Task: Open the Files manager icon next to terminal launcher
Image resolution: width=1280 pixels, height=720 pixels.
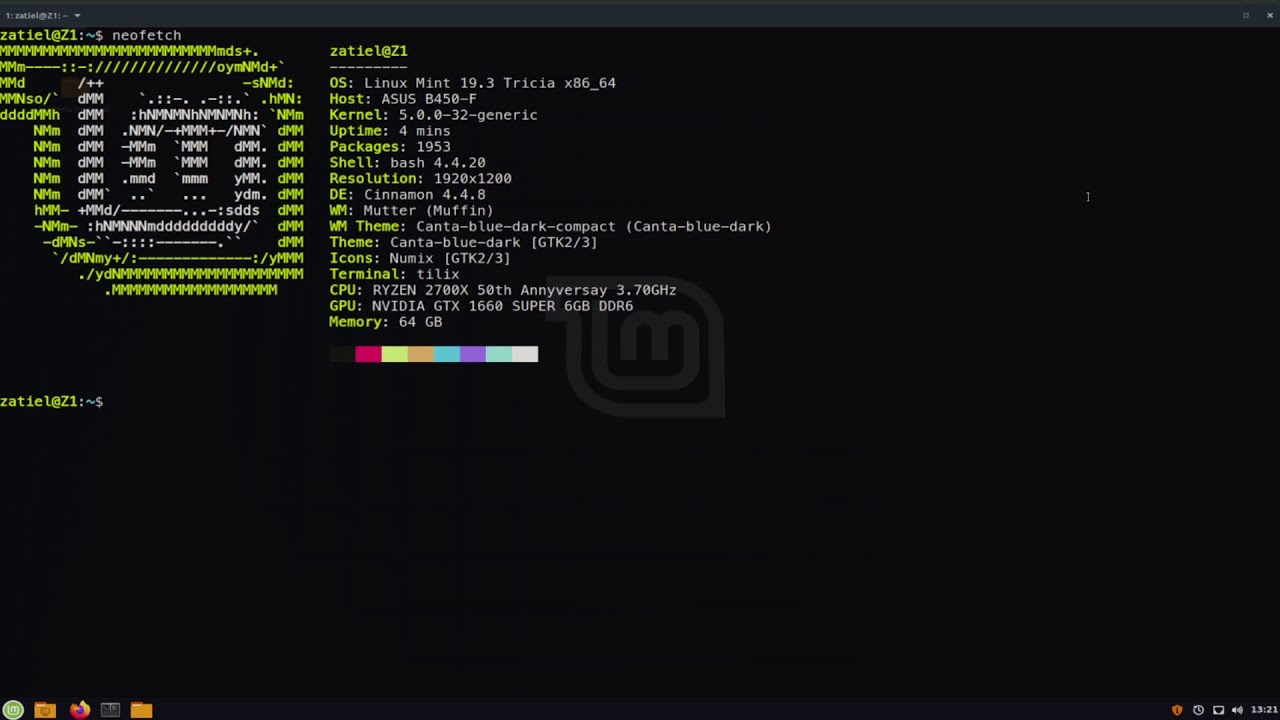Action: (141, 710)
